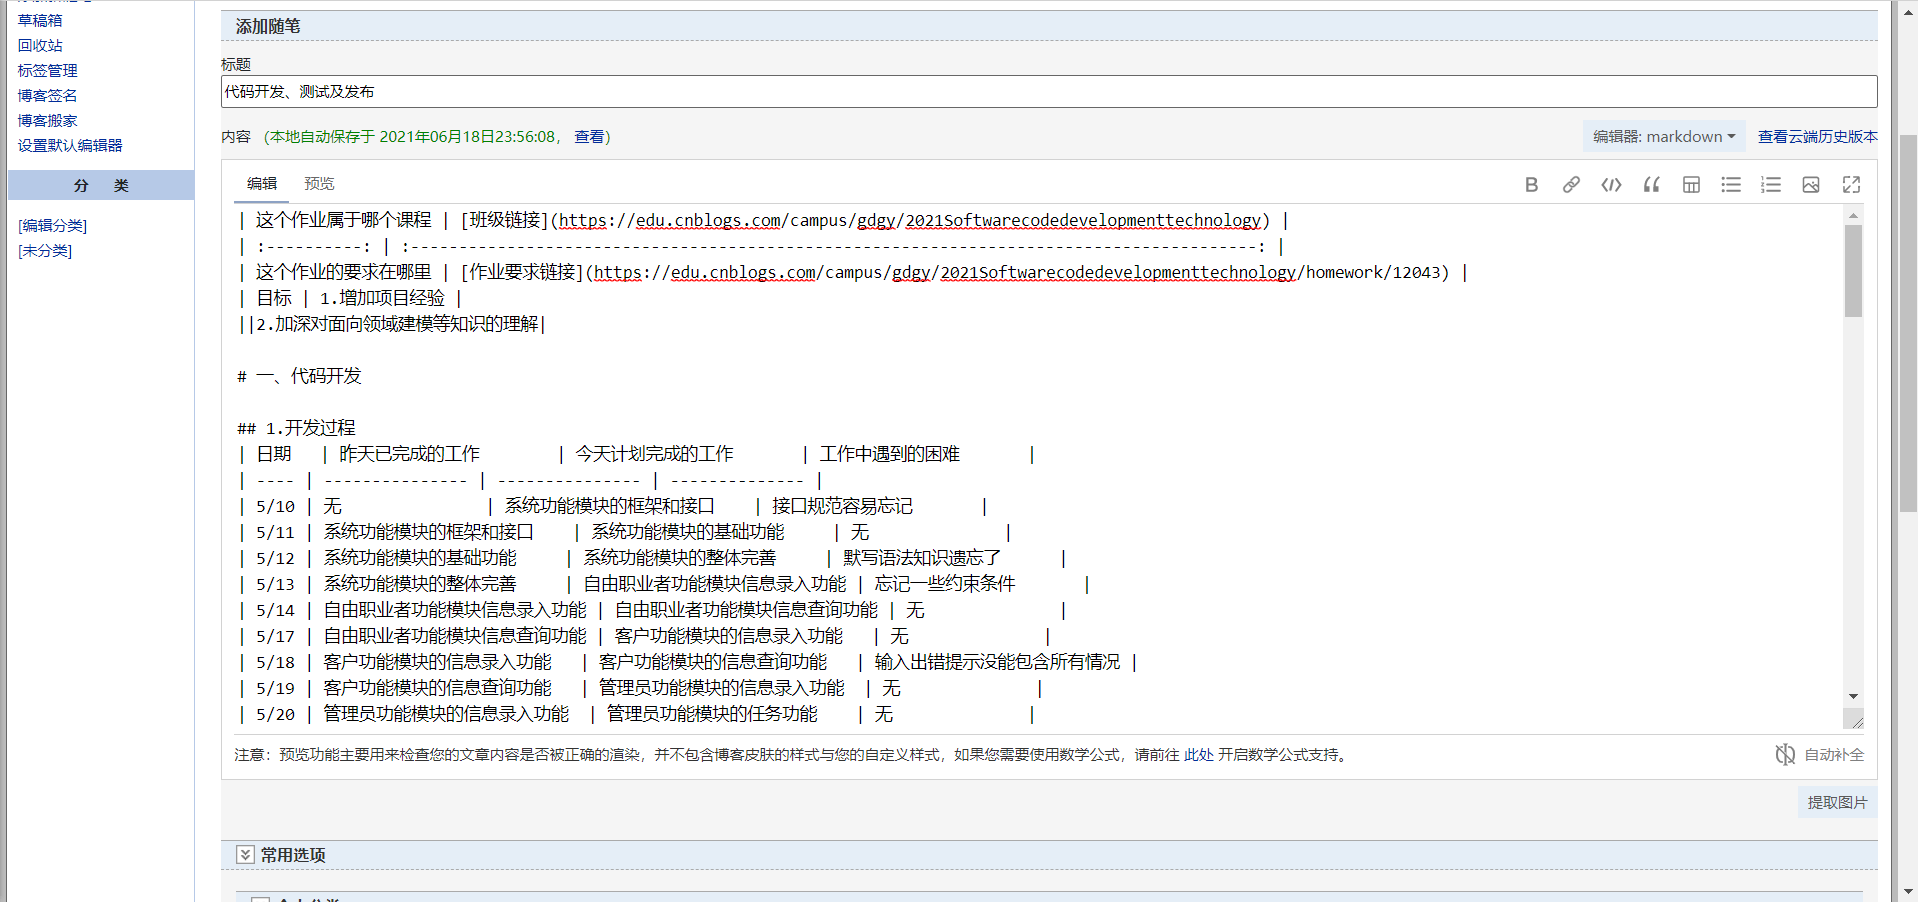Insert a code block with the code icon
This screenshot has width=1918, height=902.
pyautogui.click(x=1611, y=185)
